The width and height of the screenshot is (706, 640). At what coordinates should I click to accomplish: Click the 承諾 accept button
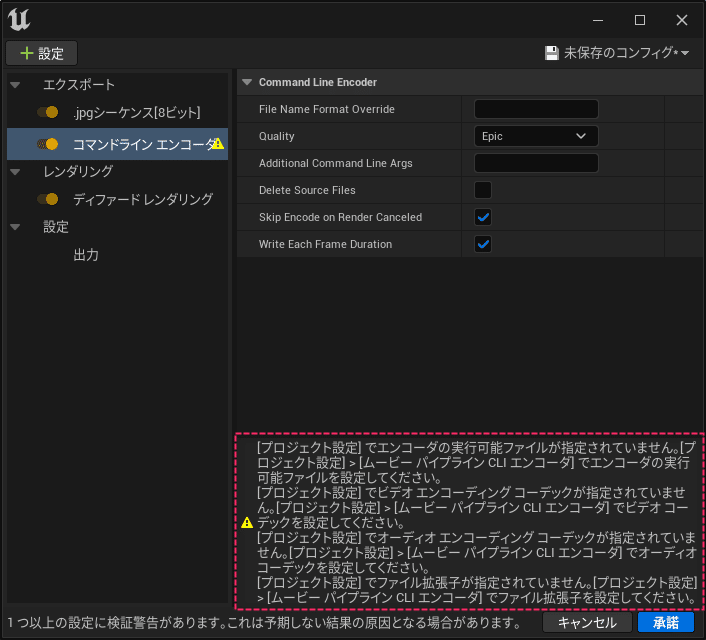click(666, 622)
